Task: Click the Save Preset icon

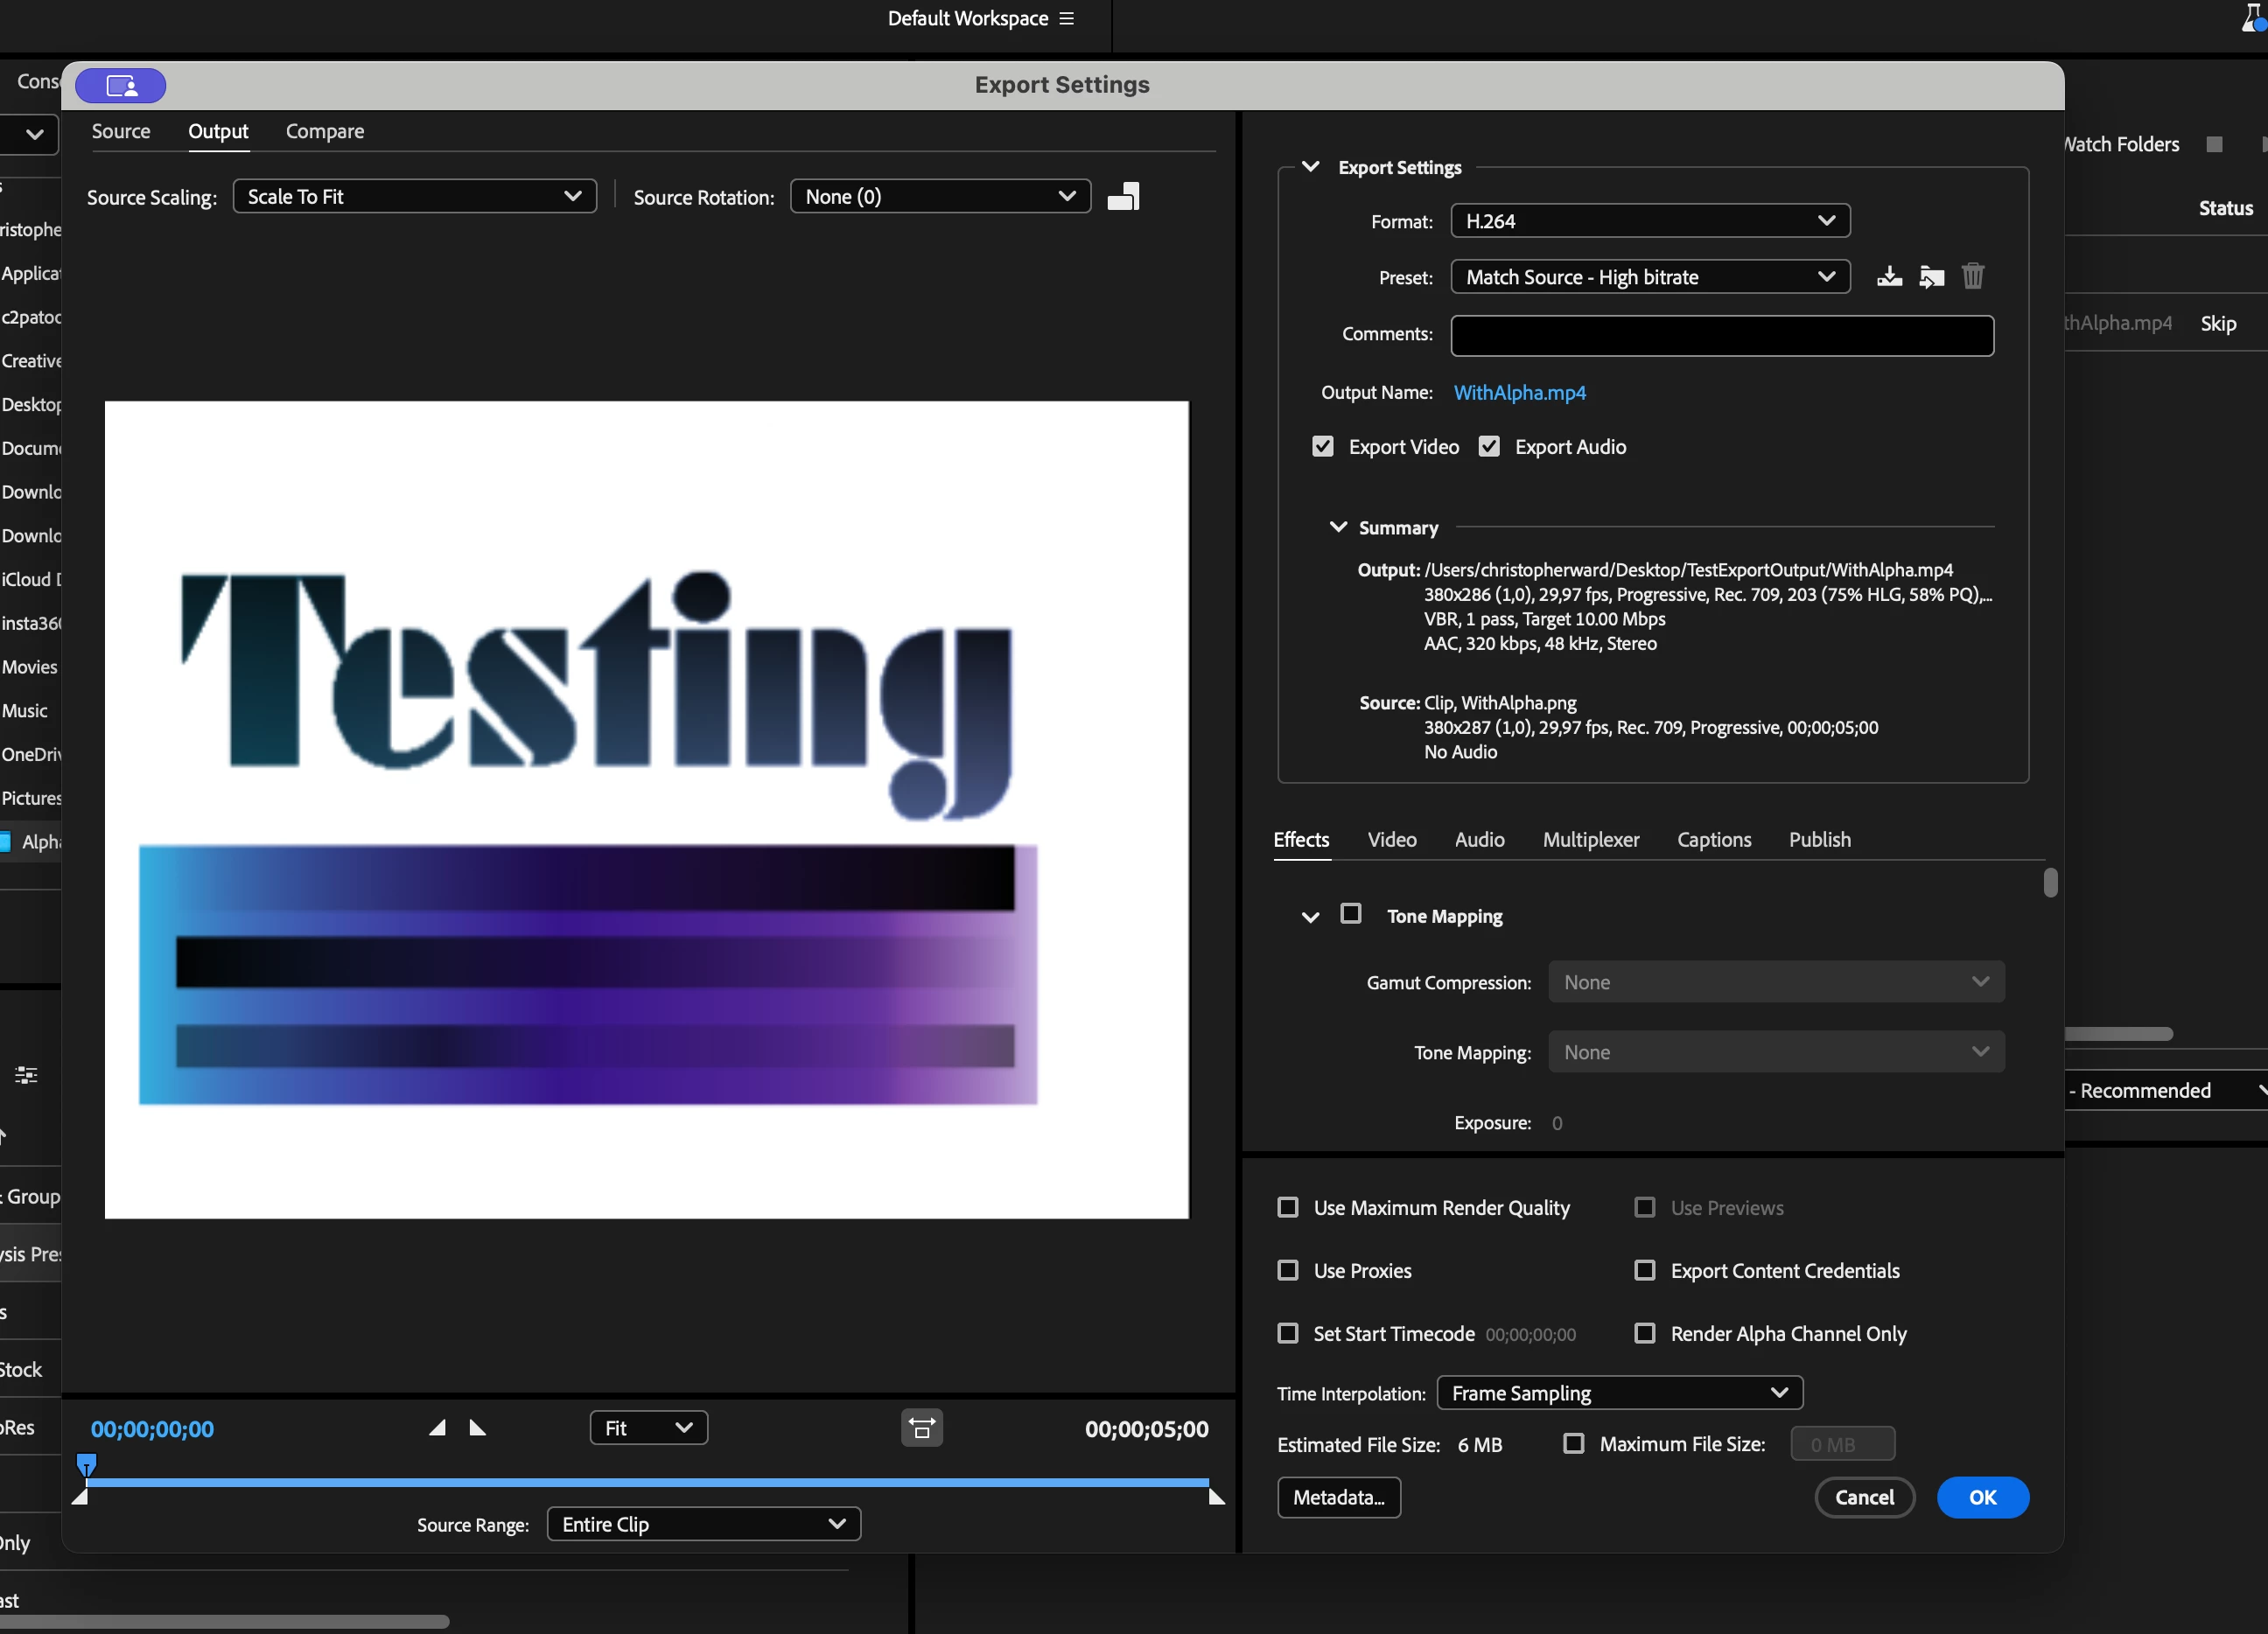Action: click(1888, 277)
